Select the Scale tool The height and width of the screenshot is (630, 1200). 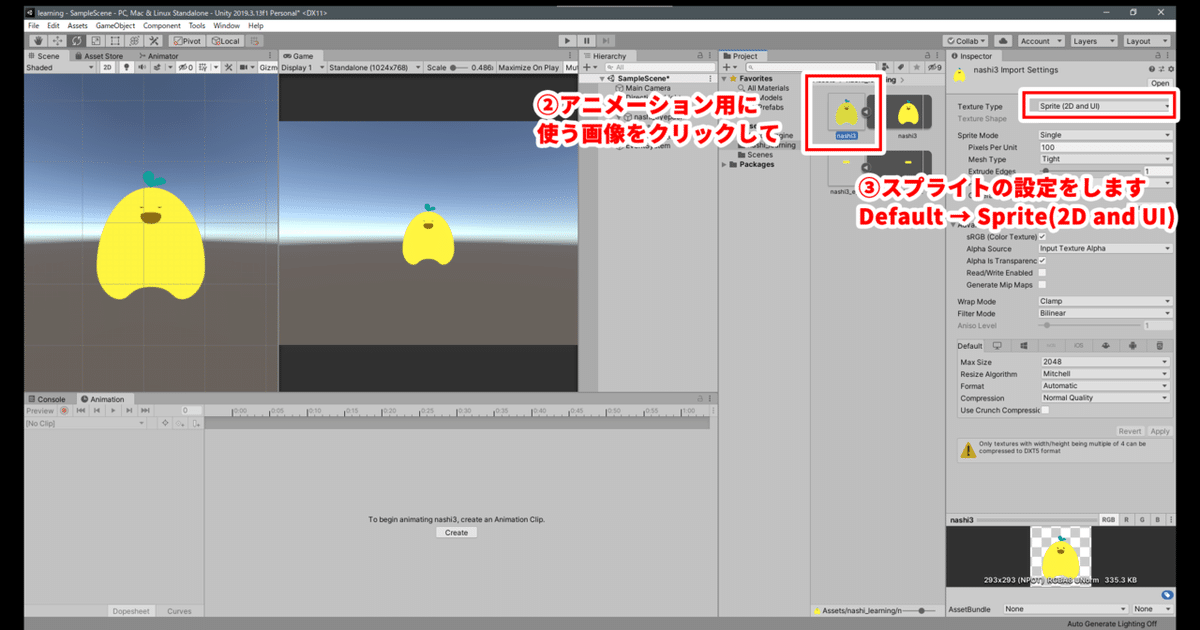(95, 41)
